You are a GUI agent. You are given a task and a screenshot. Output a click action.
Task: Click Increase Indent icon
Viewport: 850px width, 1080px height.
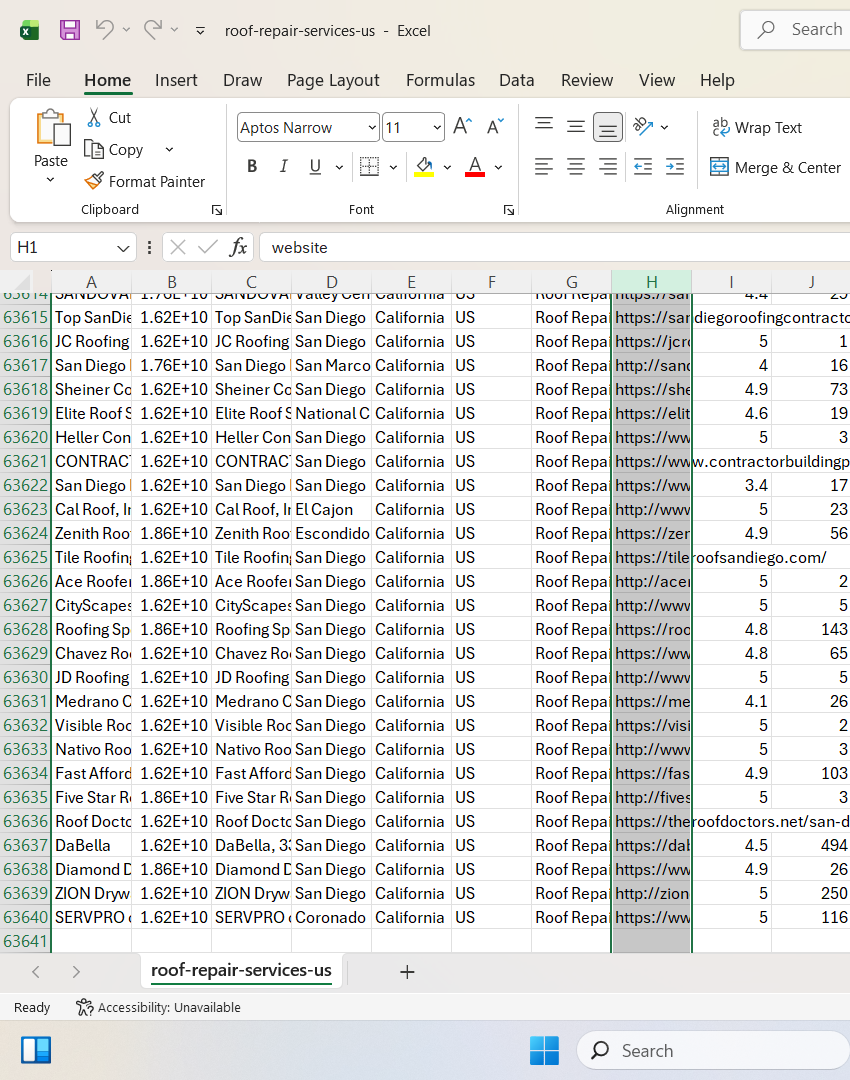(675, 166)
